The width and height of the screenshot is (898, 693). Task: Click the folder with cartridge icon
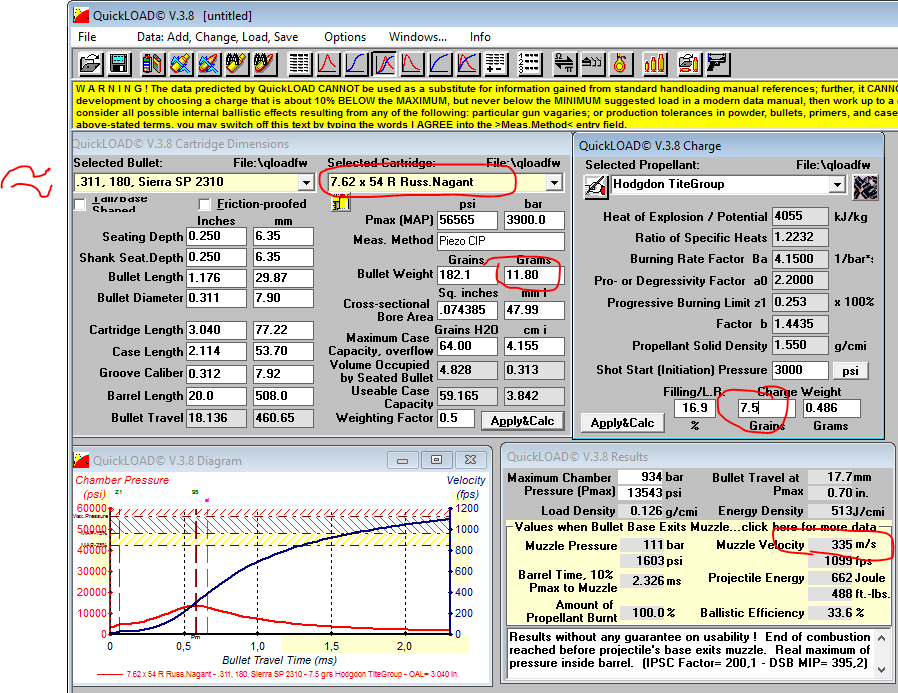click(x=689, y=64)
